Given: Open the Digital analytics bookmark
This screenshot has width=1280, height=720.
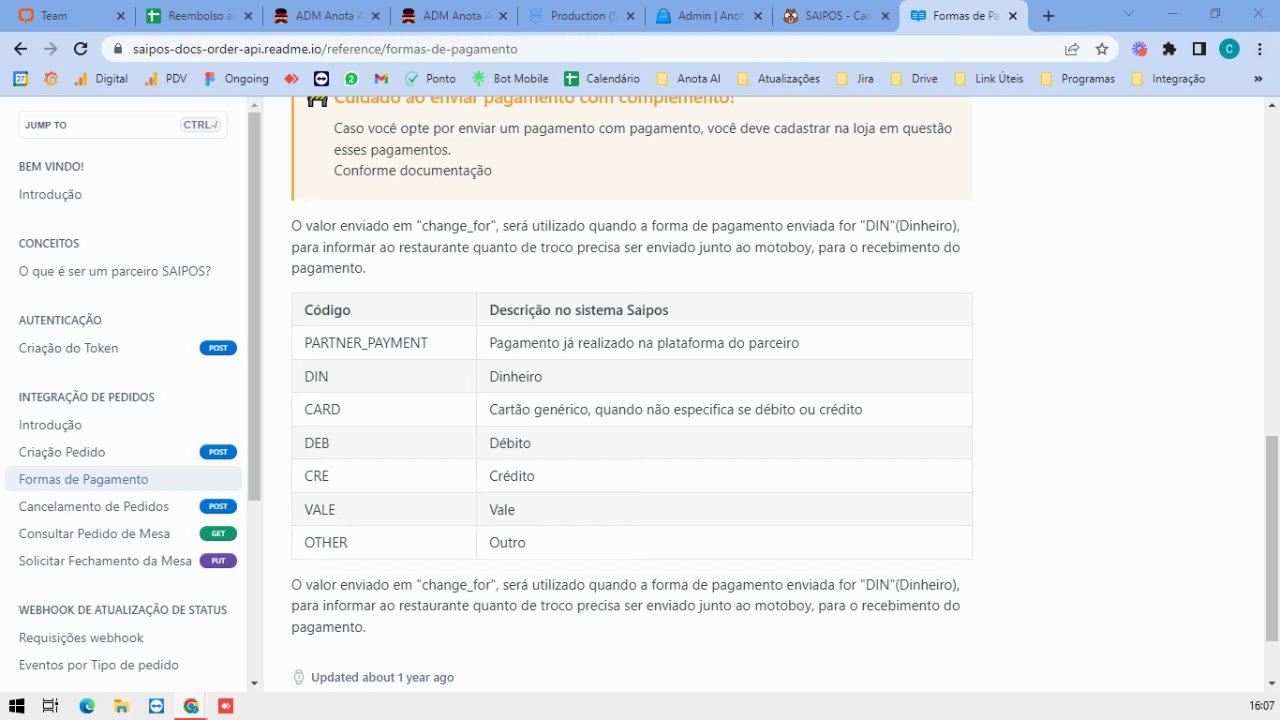Looking at the screenshot, I should pyautogui.click(x=101, y=78).
